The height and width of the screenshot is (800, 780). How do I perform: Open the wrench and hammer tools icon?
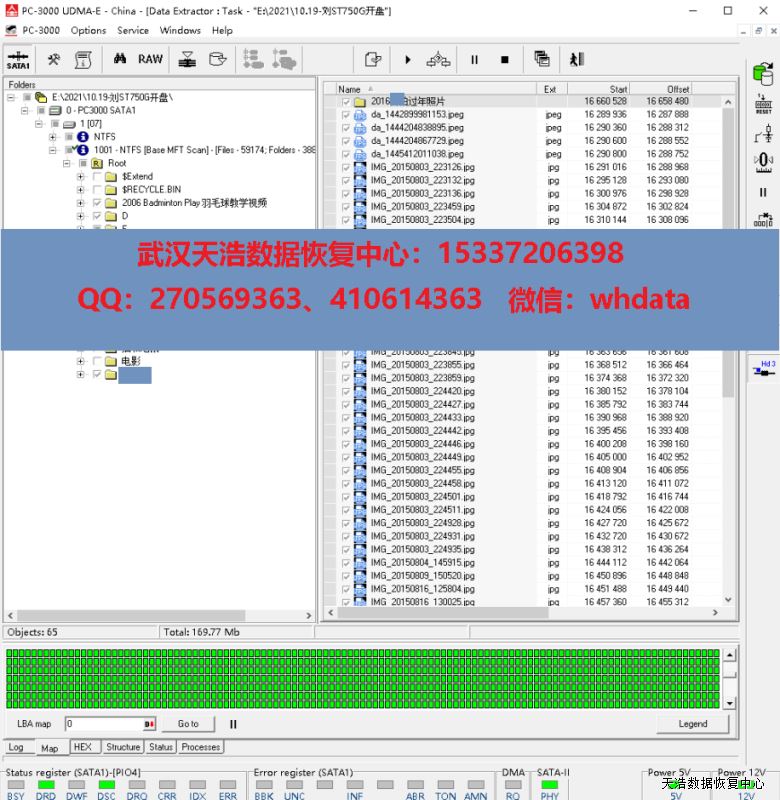coord(54,59)
